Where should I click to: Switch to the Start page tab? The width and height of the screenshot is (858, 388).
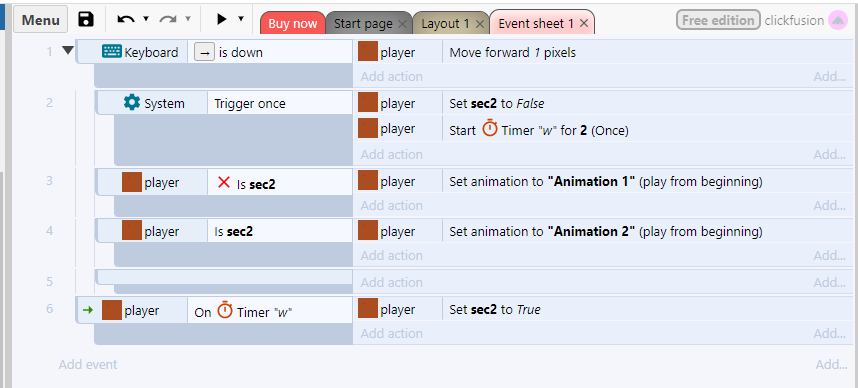(369, 24)
